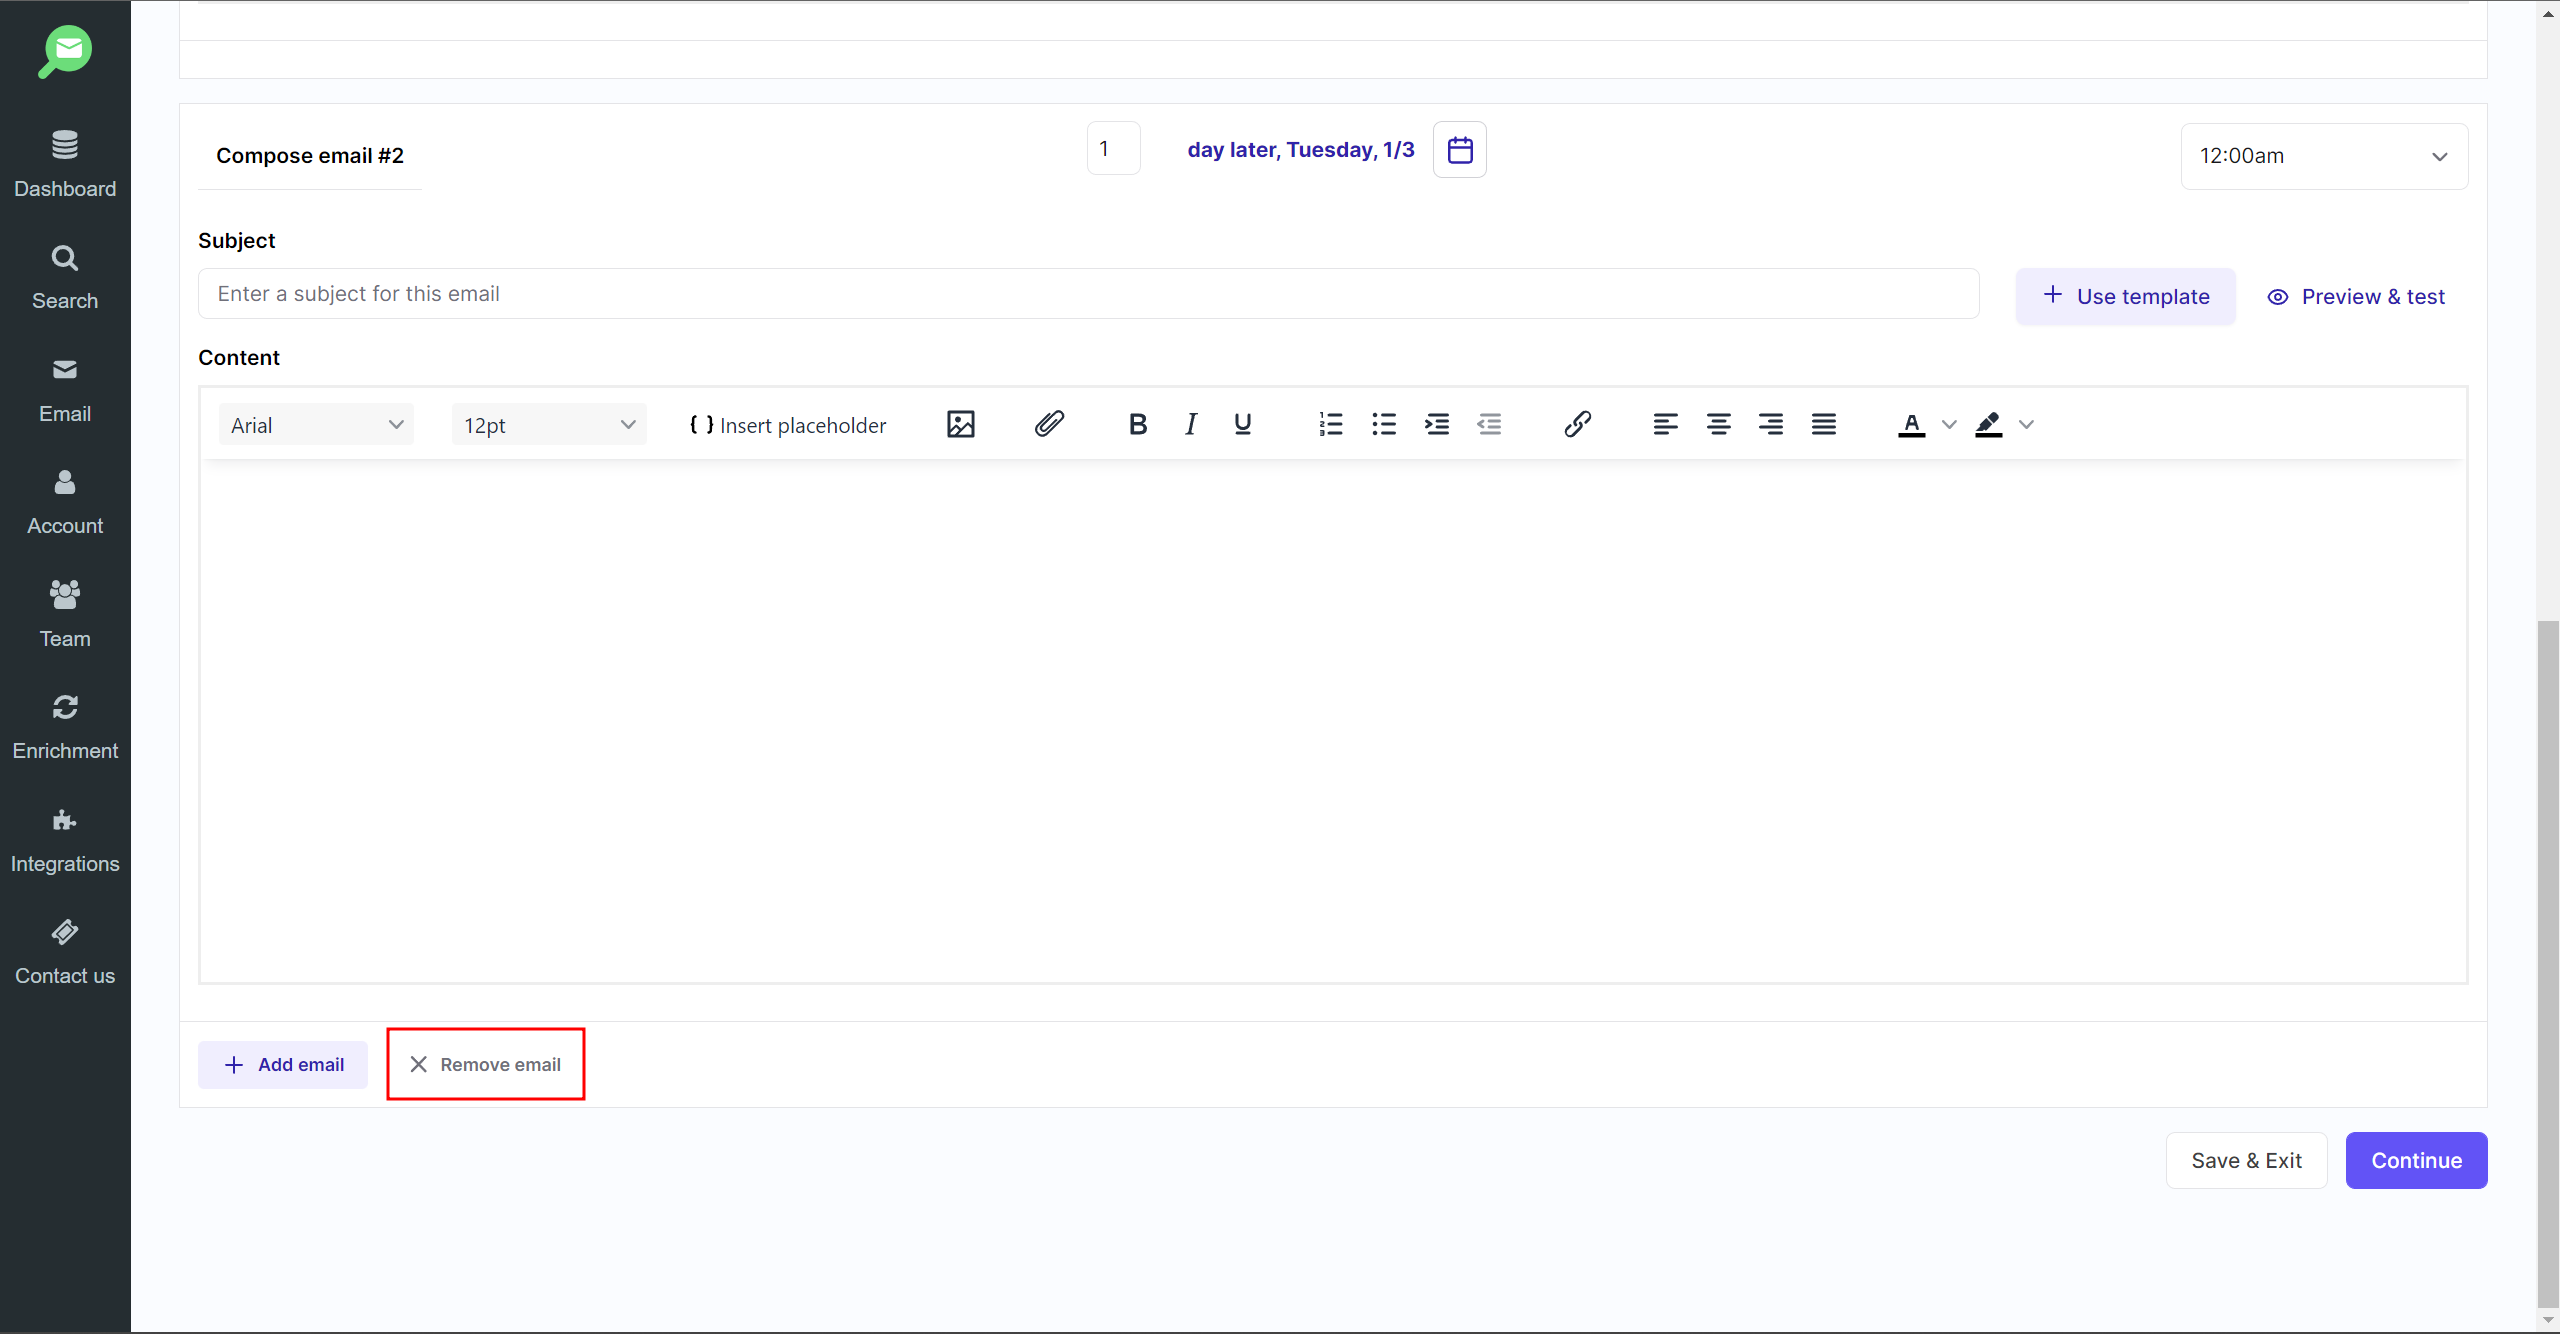Insert a bulleted list
The height and width of the screenshot is (1334, 2560).
tap(1383, 424)
